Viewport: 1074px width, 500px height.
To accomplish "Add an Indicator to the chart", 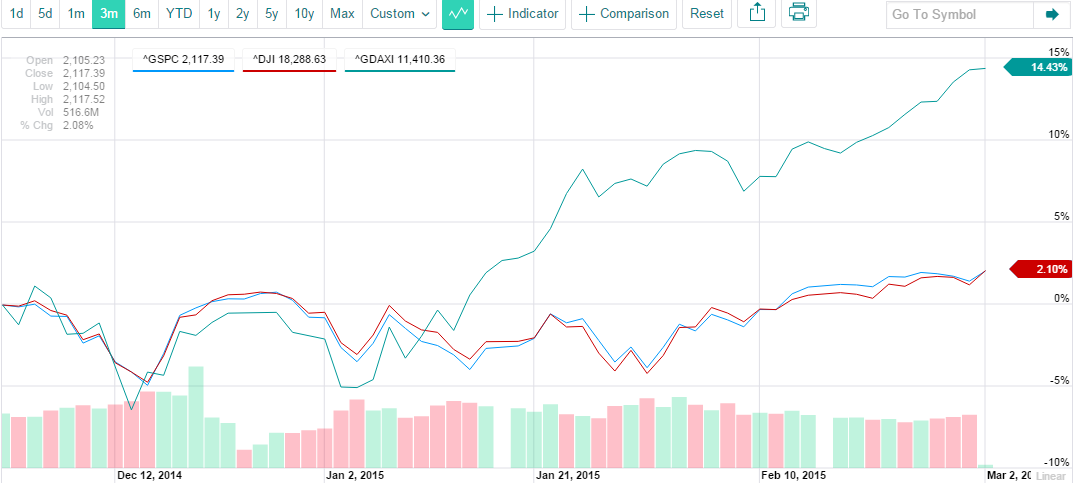I will coord(523,14).
